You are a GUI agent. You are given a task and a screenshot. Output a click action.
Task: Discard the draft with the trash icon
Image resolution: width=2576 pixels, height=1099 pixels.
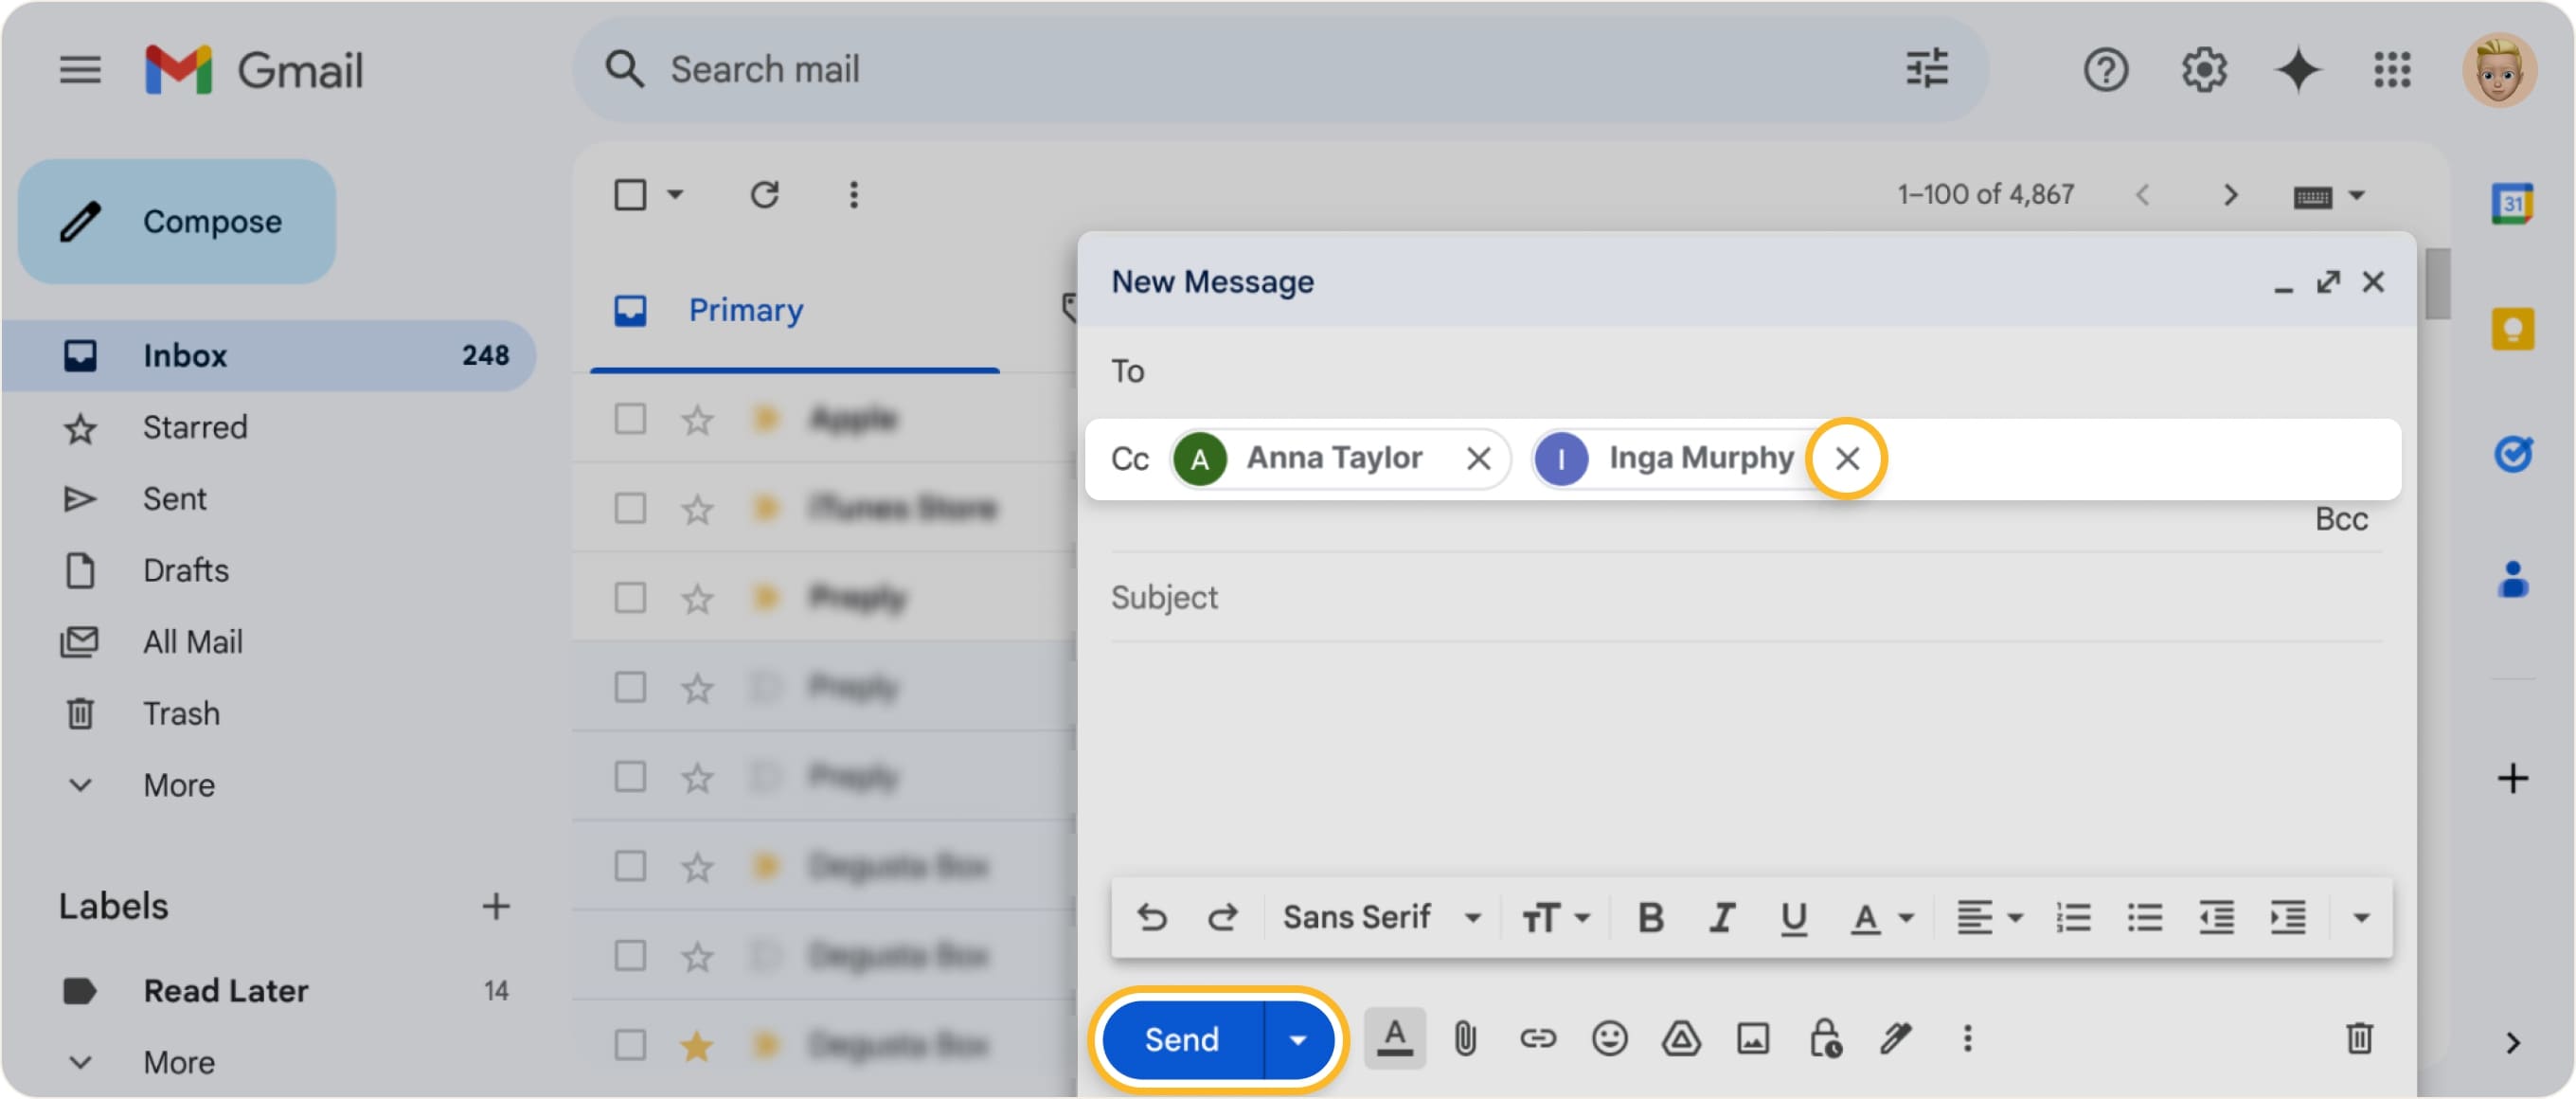point(2361,1039)
